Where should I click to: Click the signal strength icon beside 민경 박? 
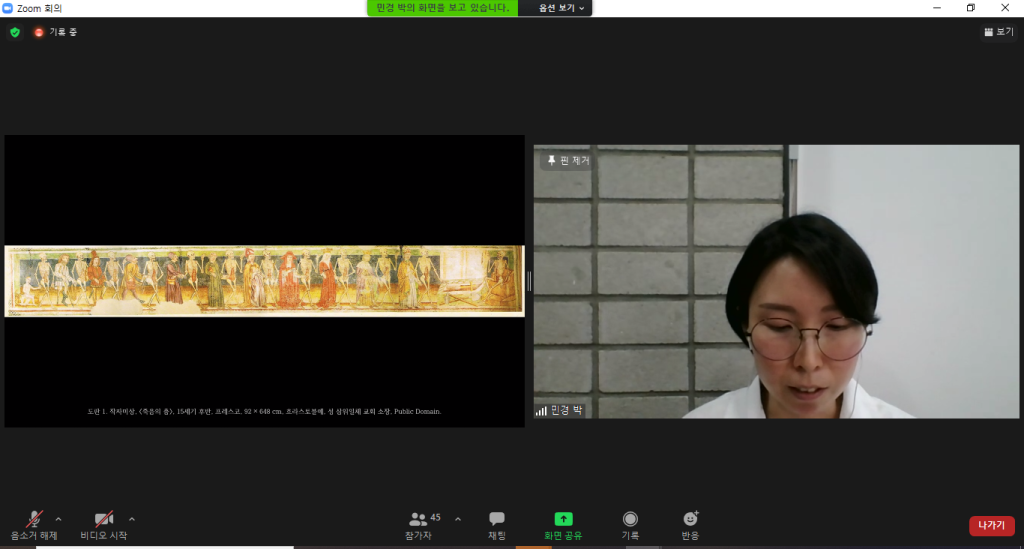click(x=541, y=411)
